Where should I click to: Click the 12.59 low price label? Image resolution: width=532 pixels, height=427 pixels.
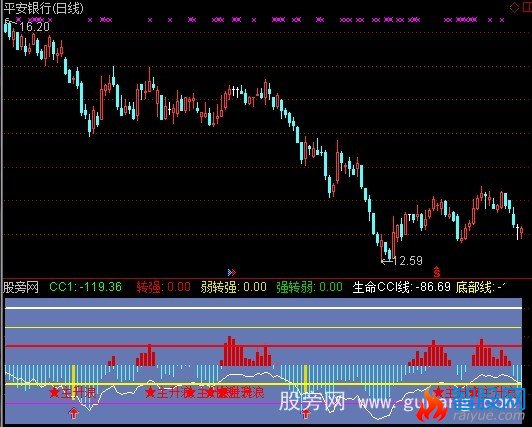[407, 260]
